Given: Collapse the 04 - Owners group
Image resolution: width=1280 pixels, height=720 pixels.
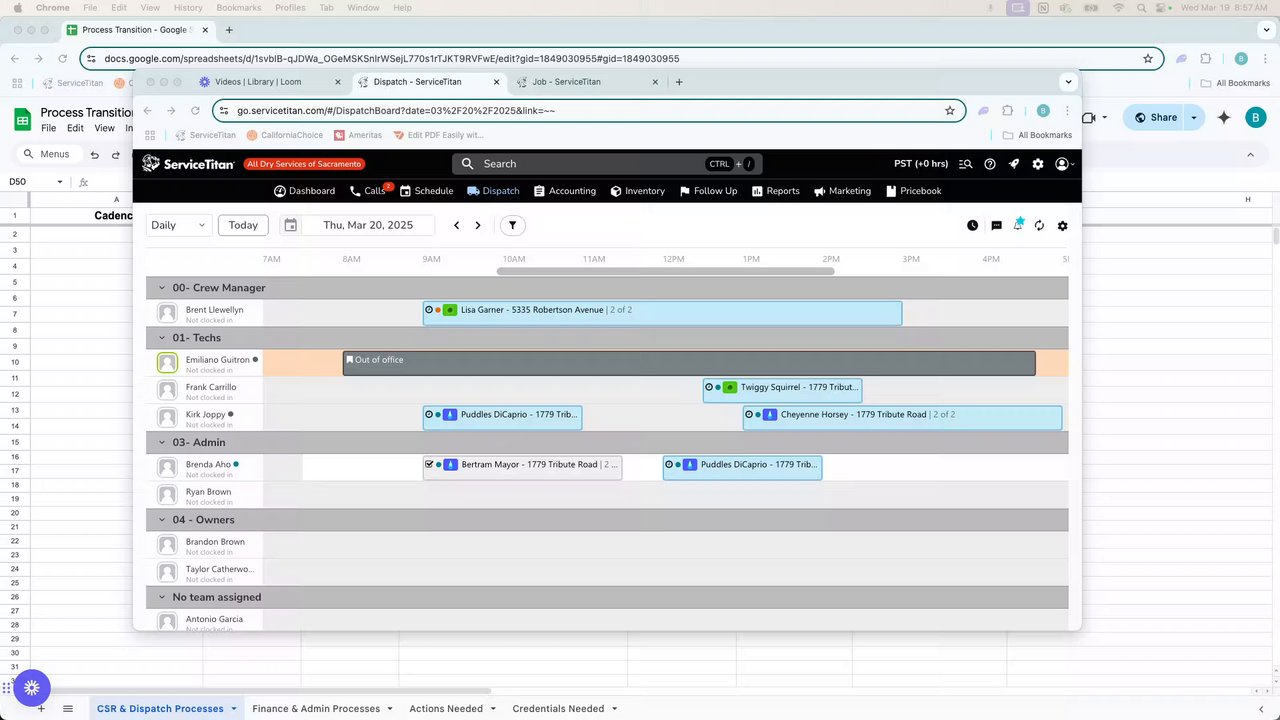Looking at the screenshot, I should point(161,520).
